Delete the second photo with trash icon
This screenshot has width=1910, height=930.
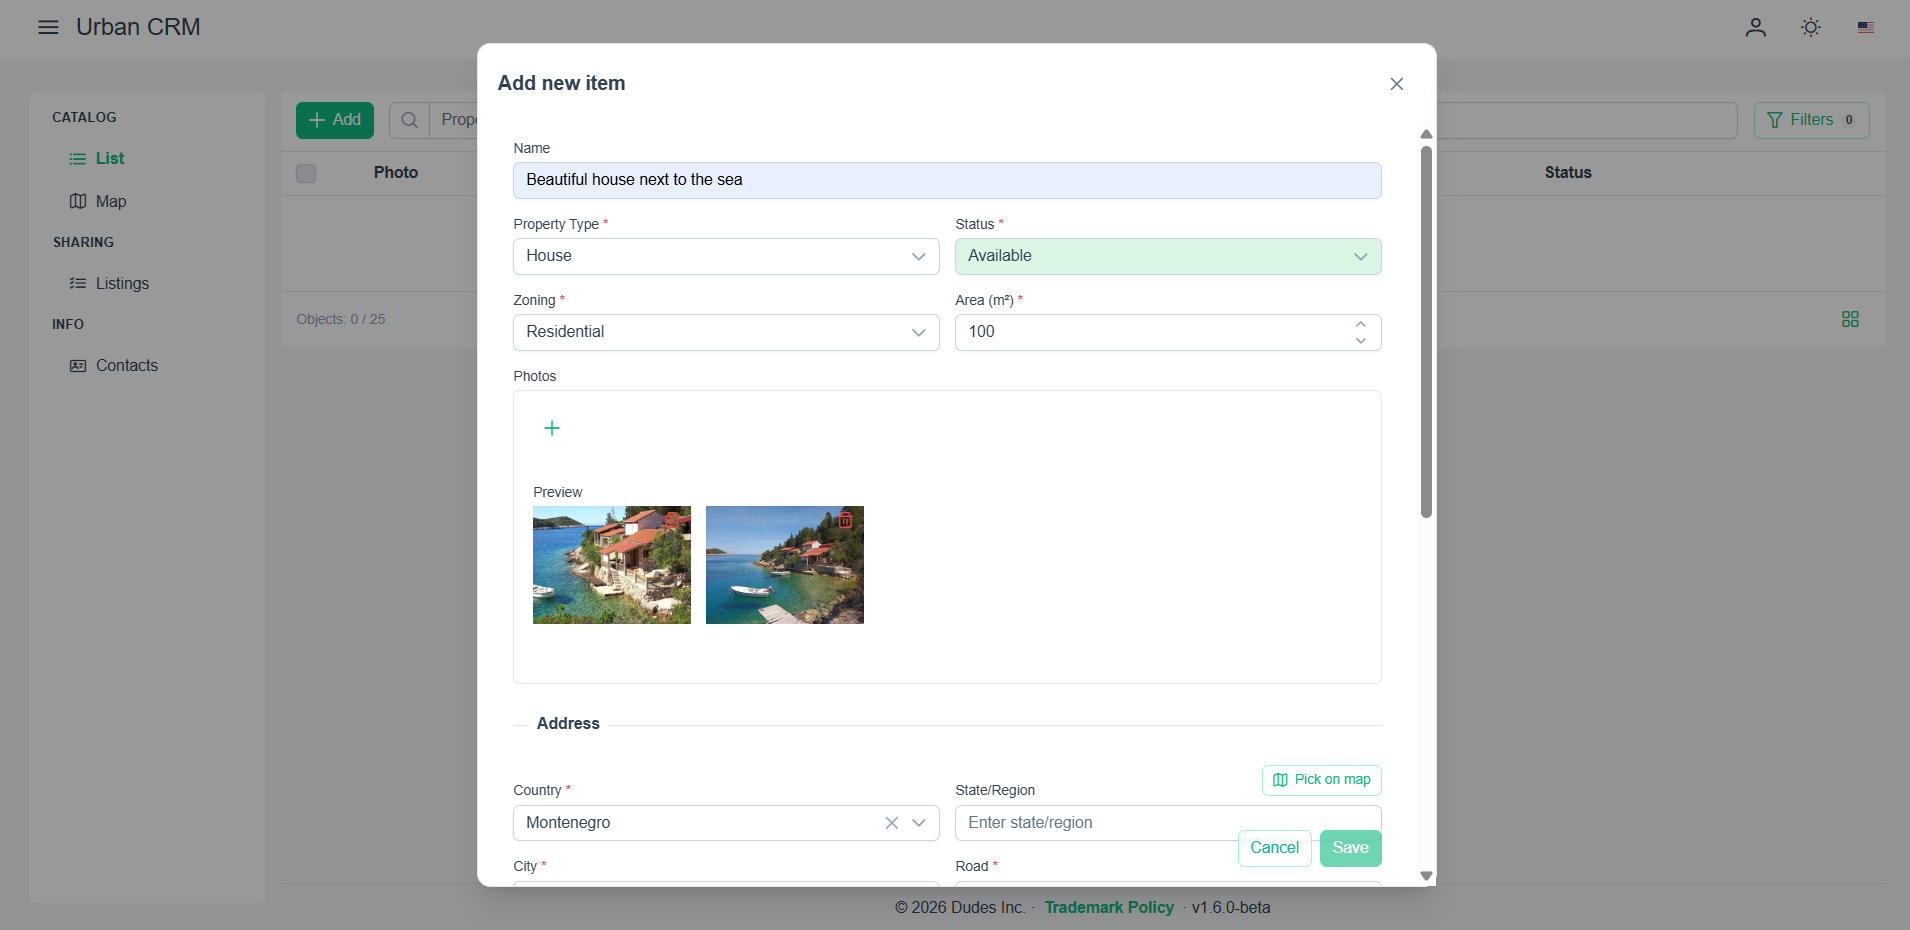[x=846, y=520]
